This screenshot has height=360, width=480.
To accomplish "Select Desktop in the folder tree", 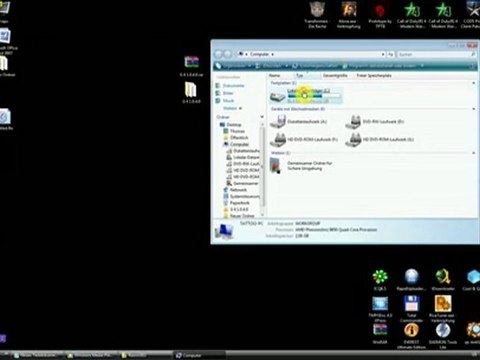I will tap(231, 125).
